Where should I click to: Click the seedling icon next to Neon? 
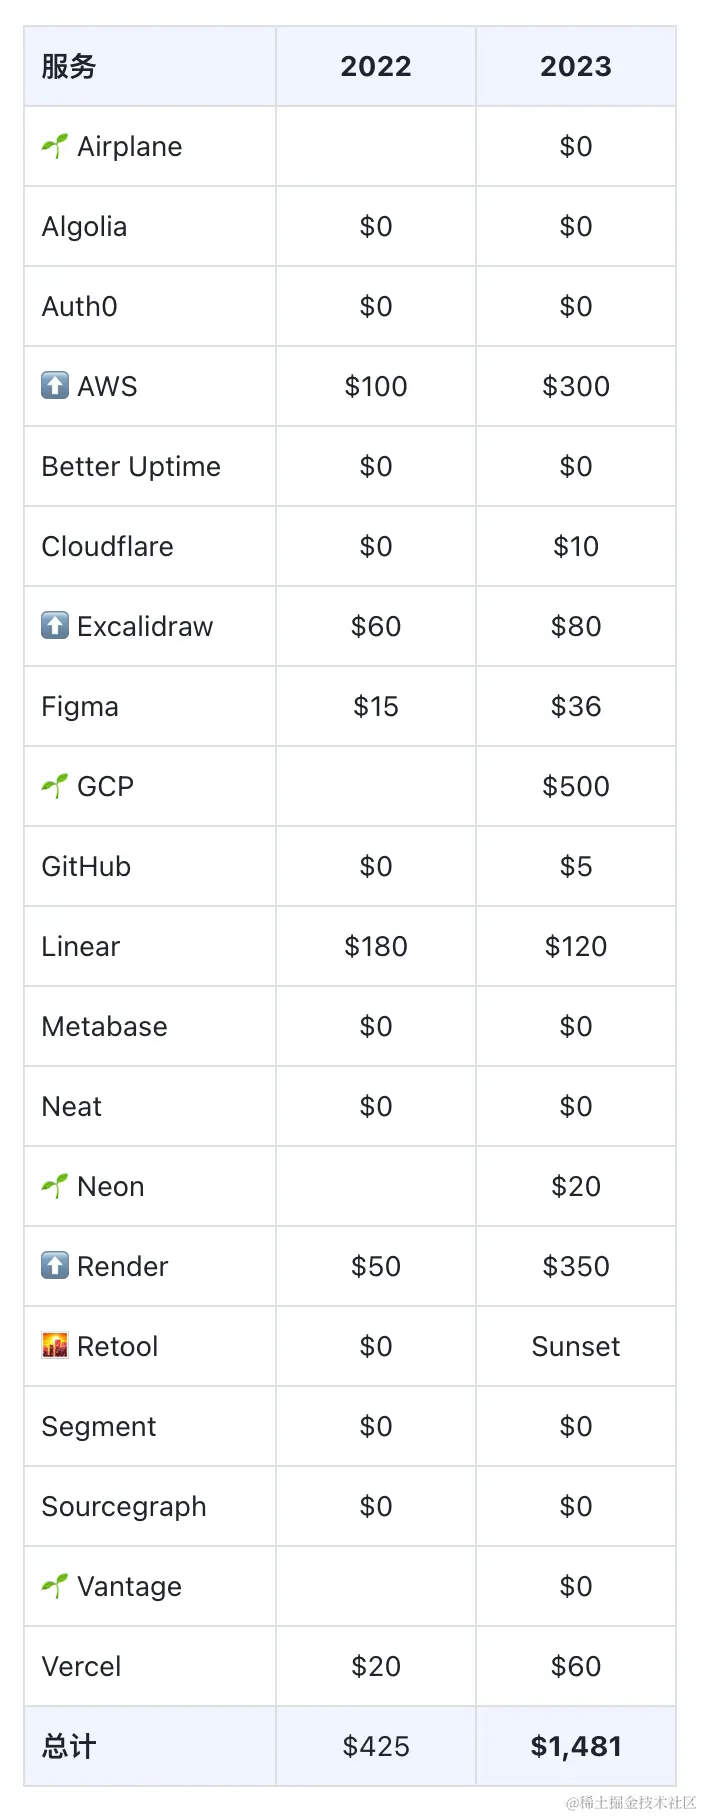coord(55,1186)
